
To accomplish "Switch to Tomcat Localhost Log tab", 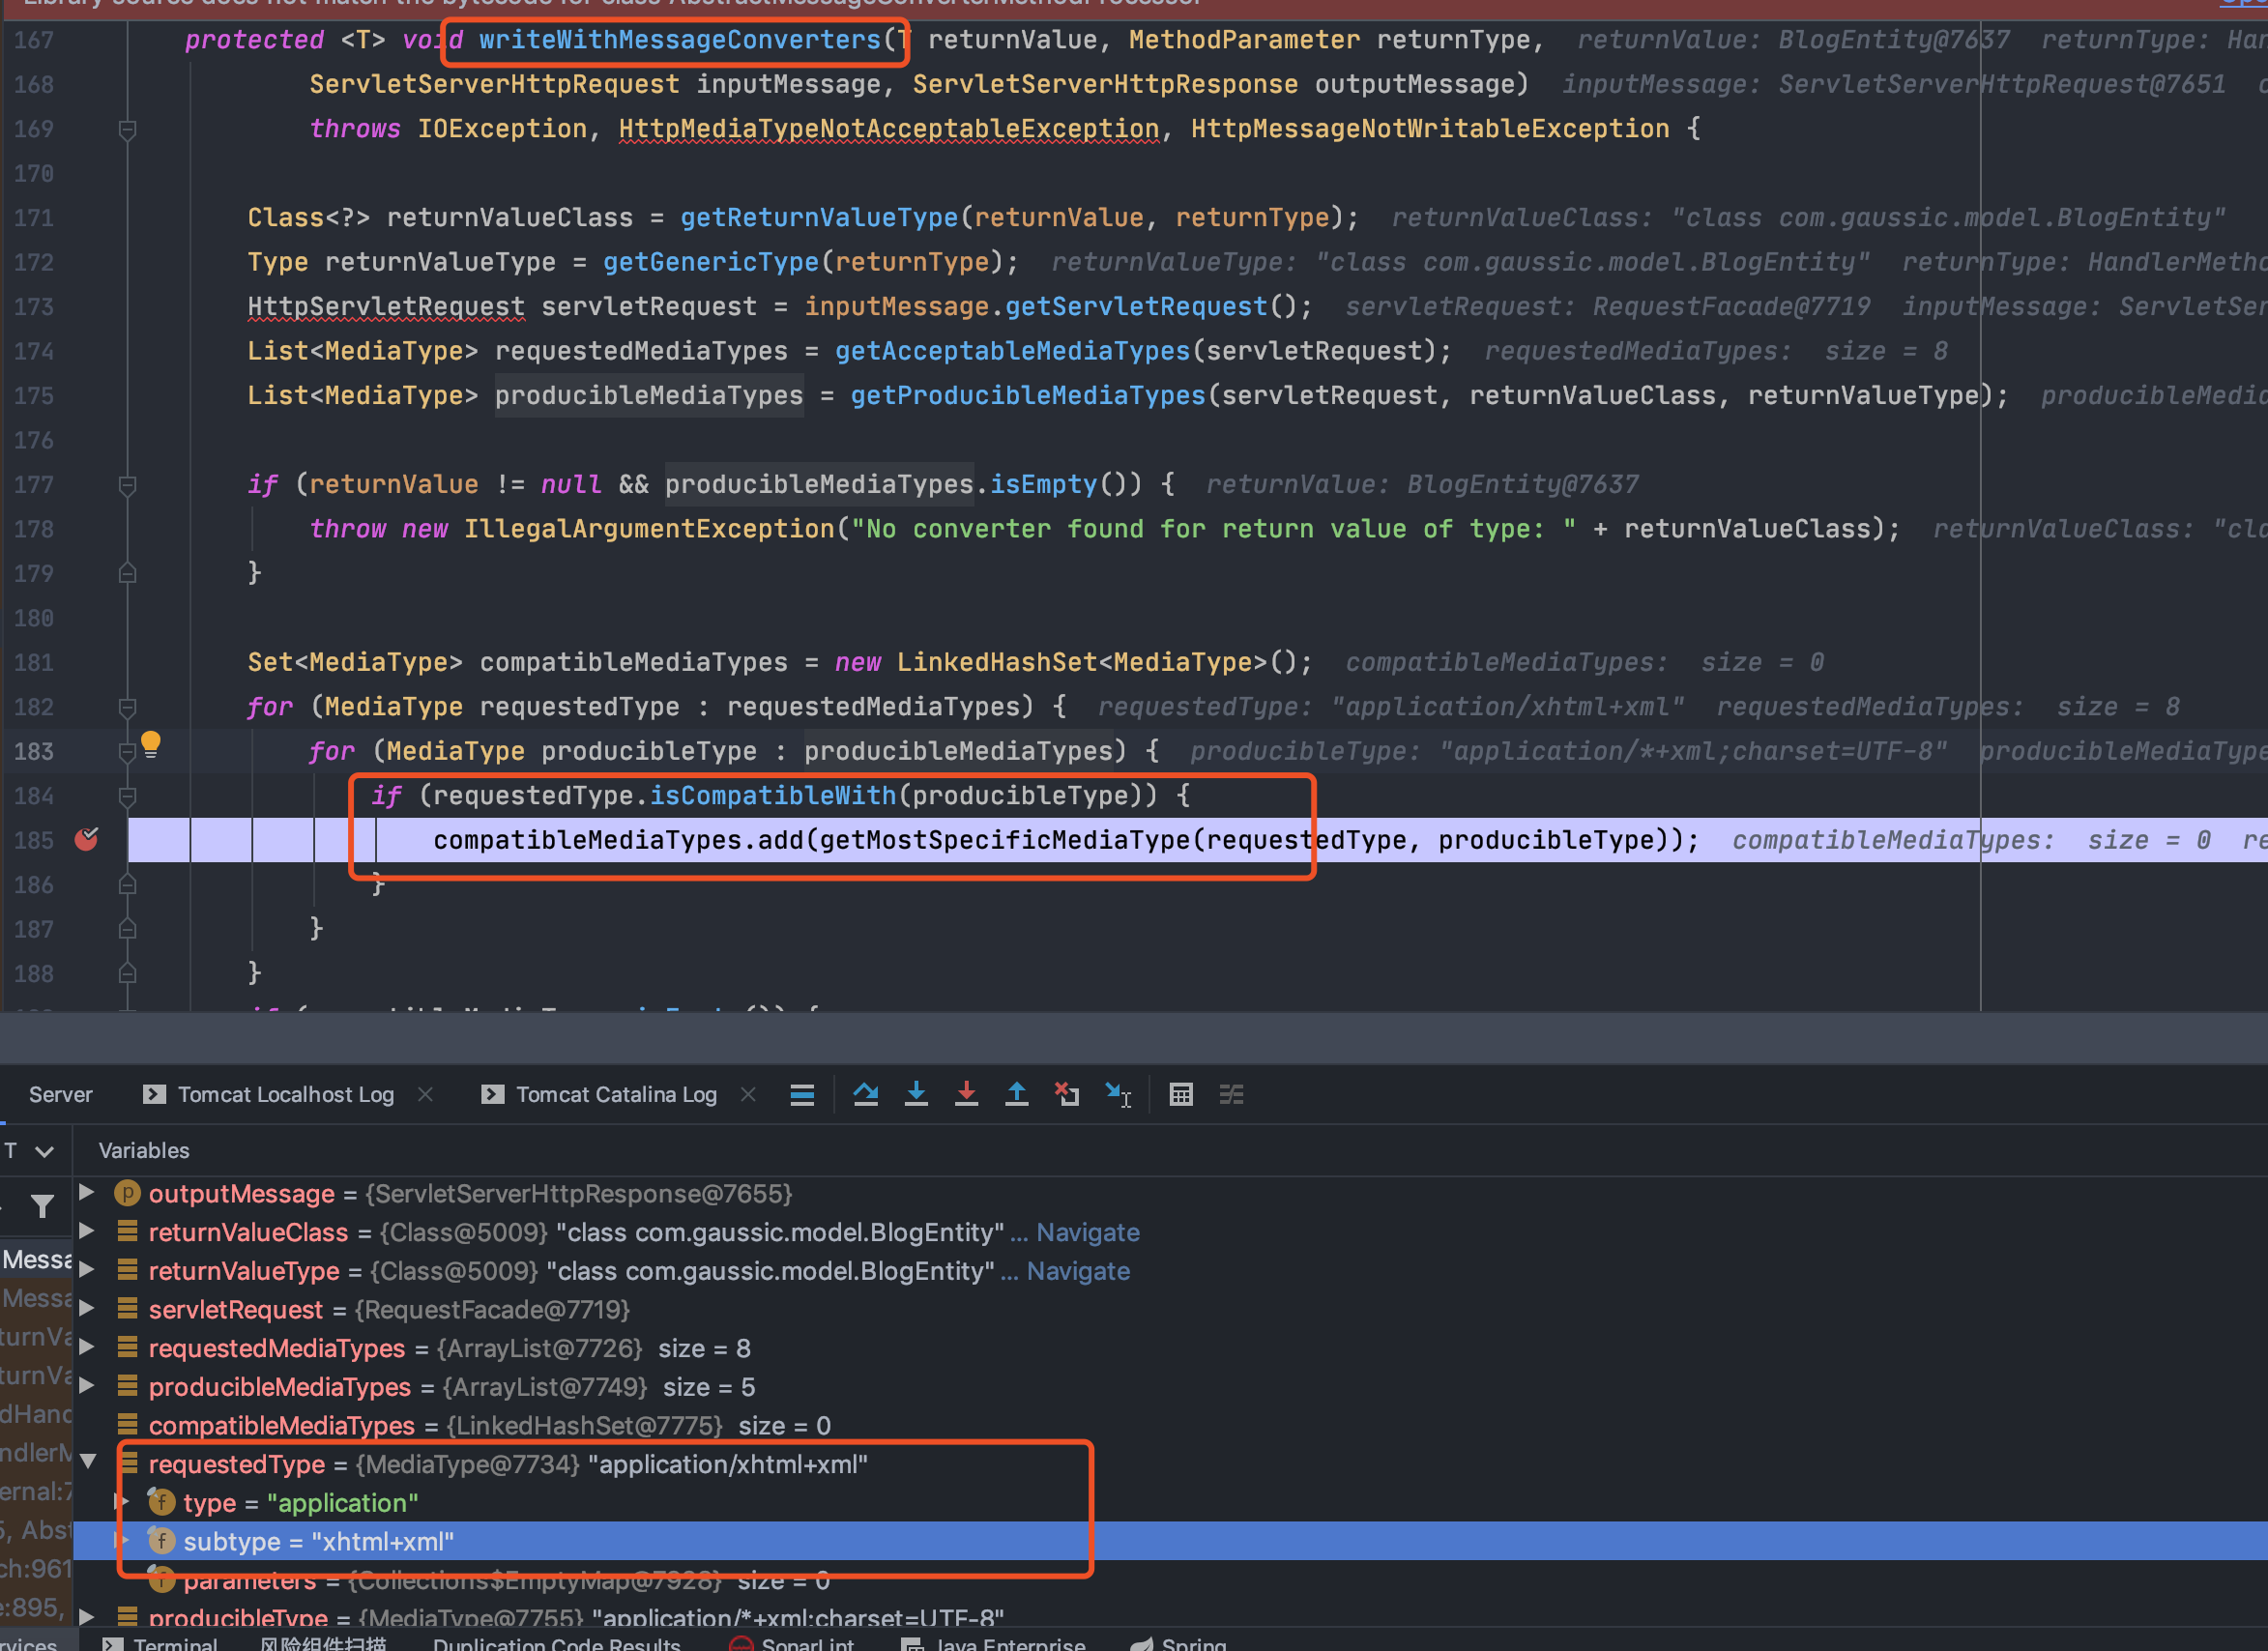I will tap(285, 1094).
